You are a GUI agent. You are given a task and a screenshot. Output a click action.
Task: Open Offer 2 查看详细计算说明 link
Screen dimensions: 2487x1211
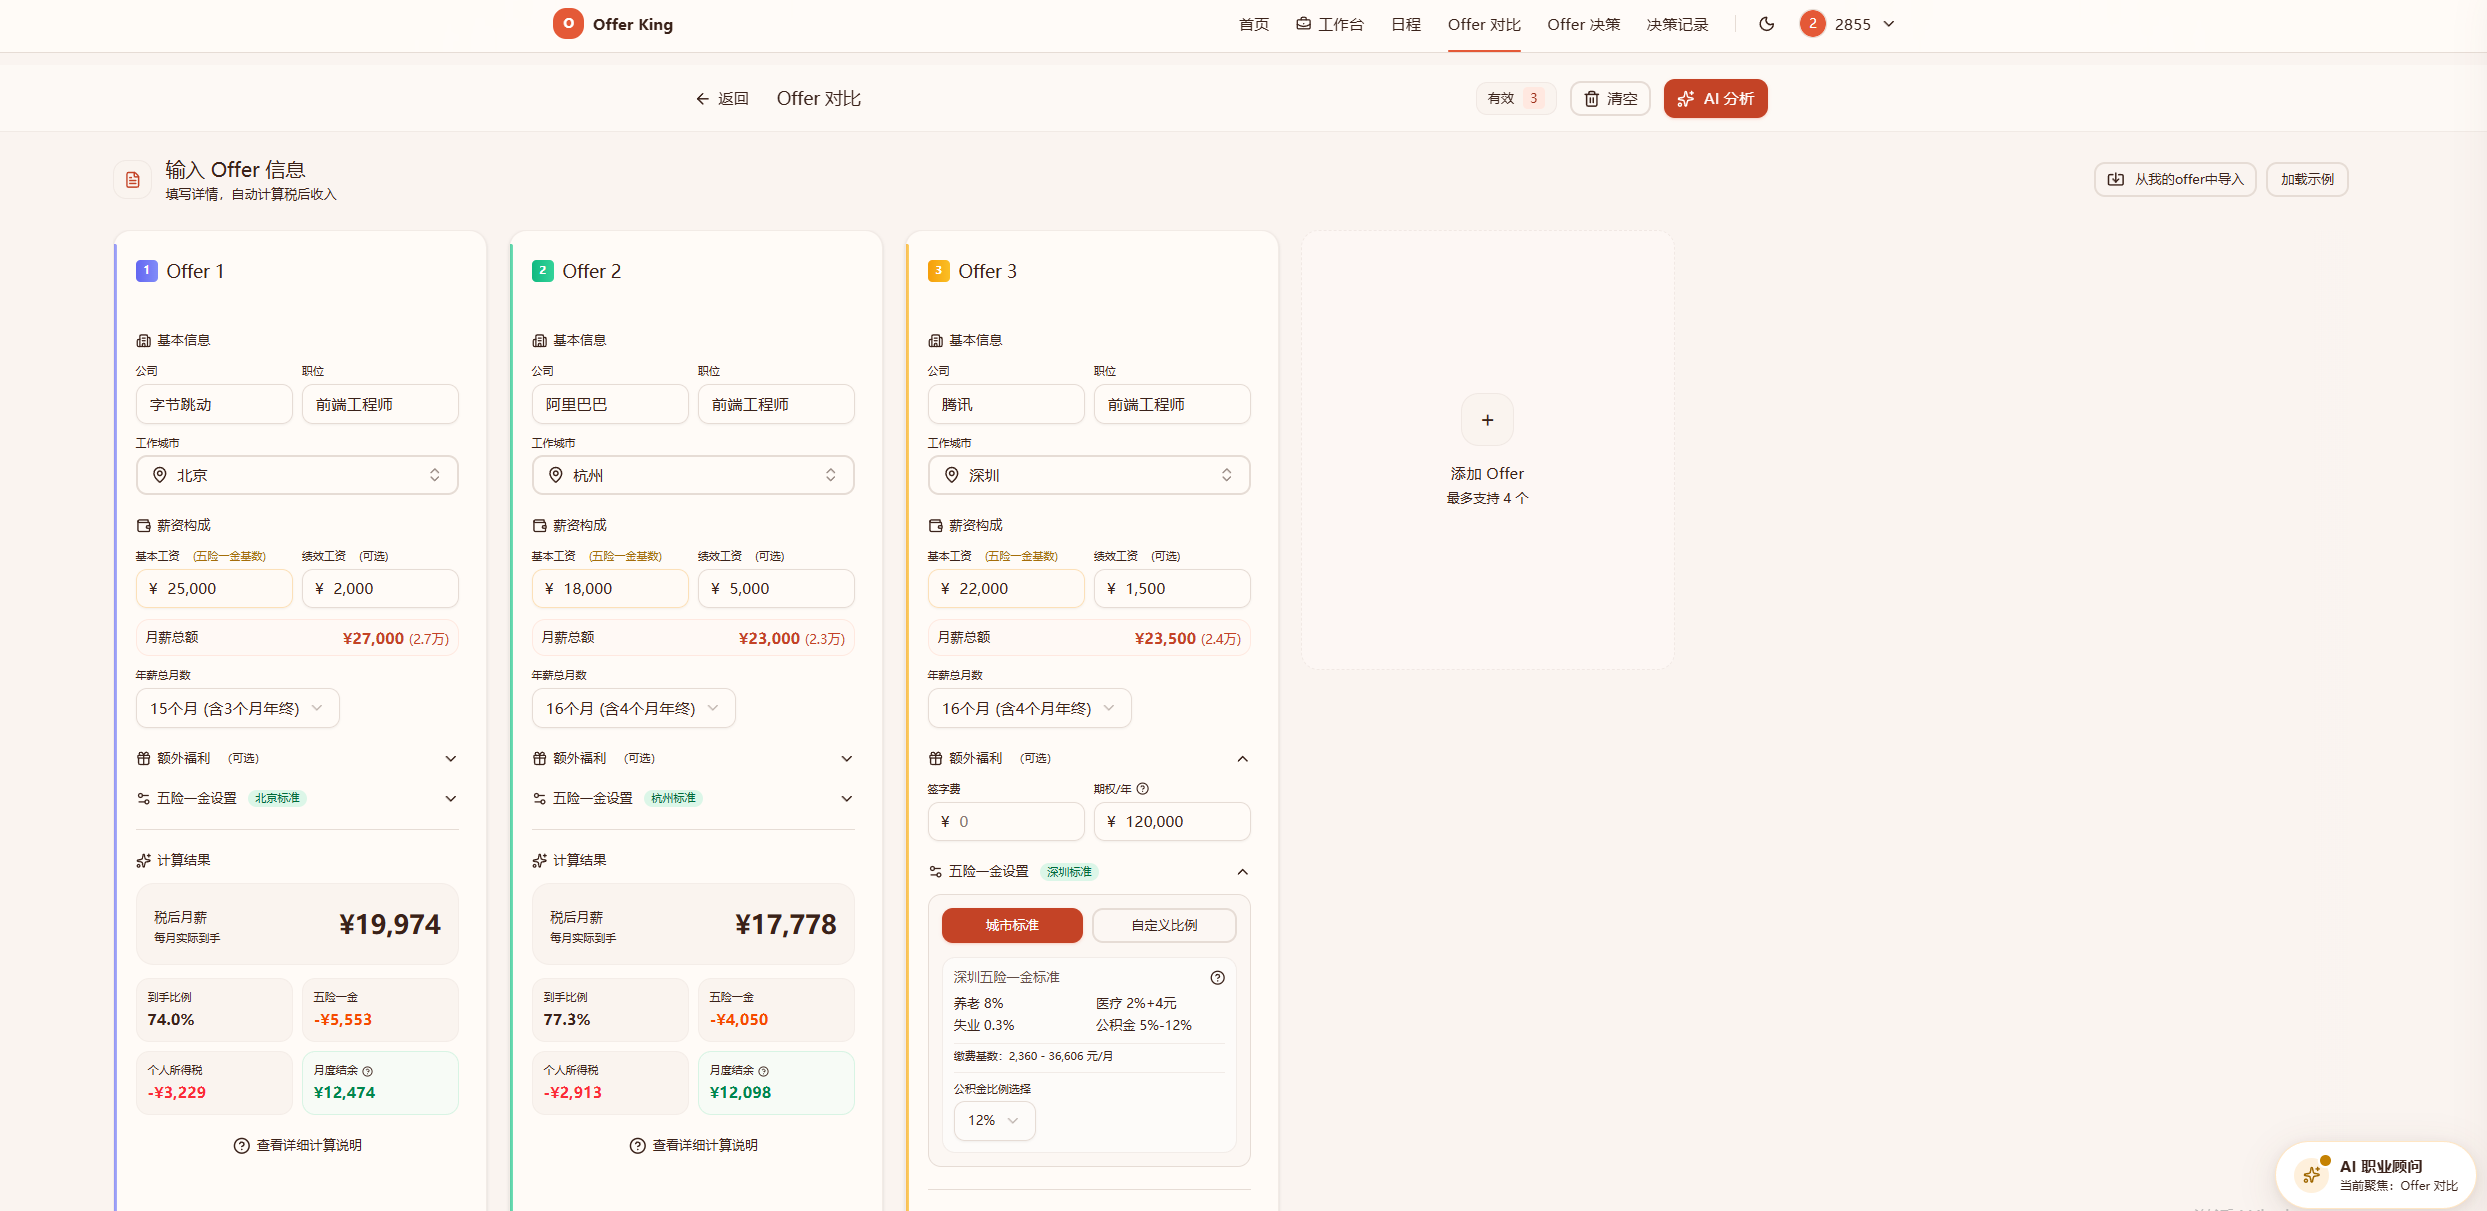coord(693,1146)
